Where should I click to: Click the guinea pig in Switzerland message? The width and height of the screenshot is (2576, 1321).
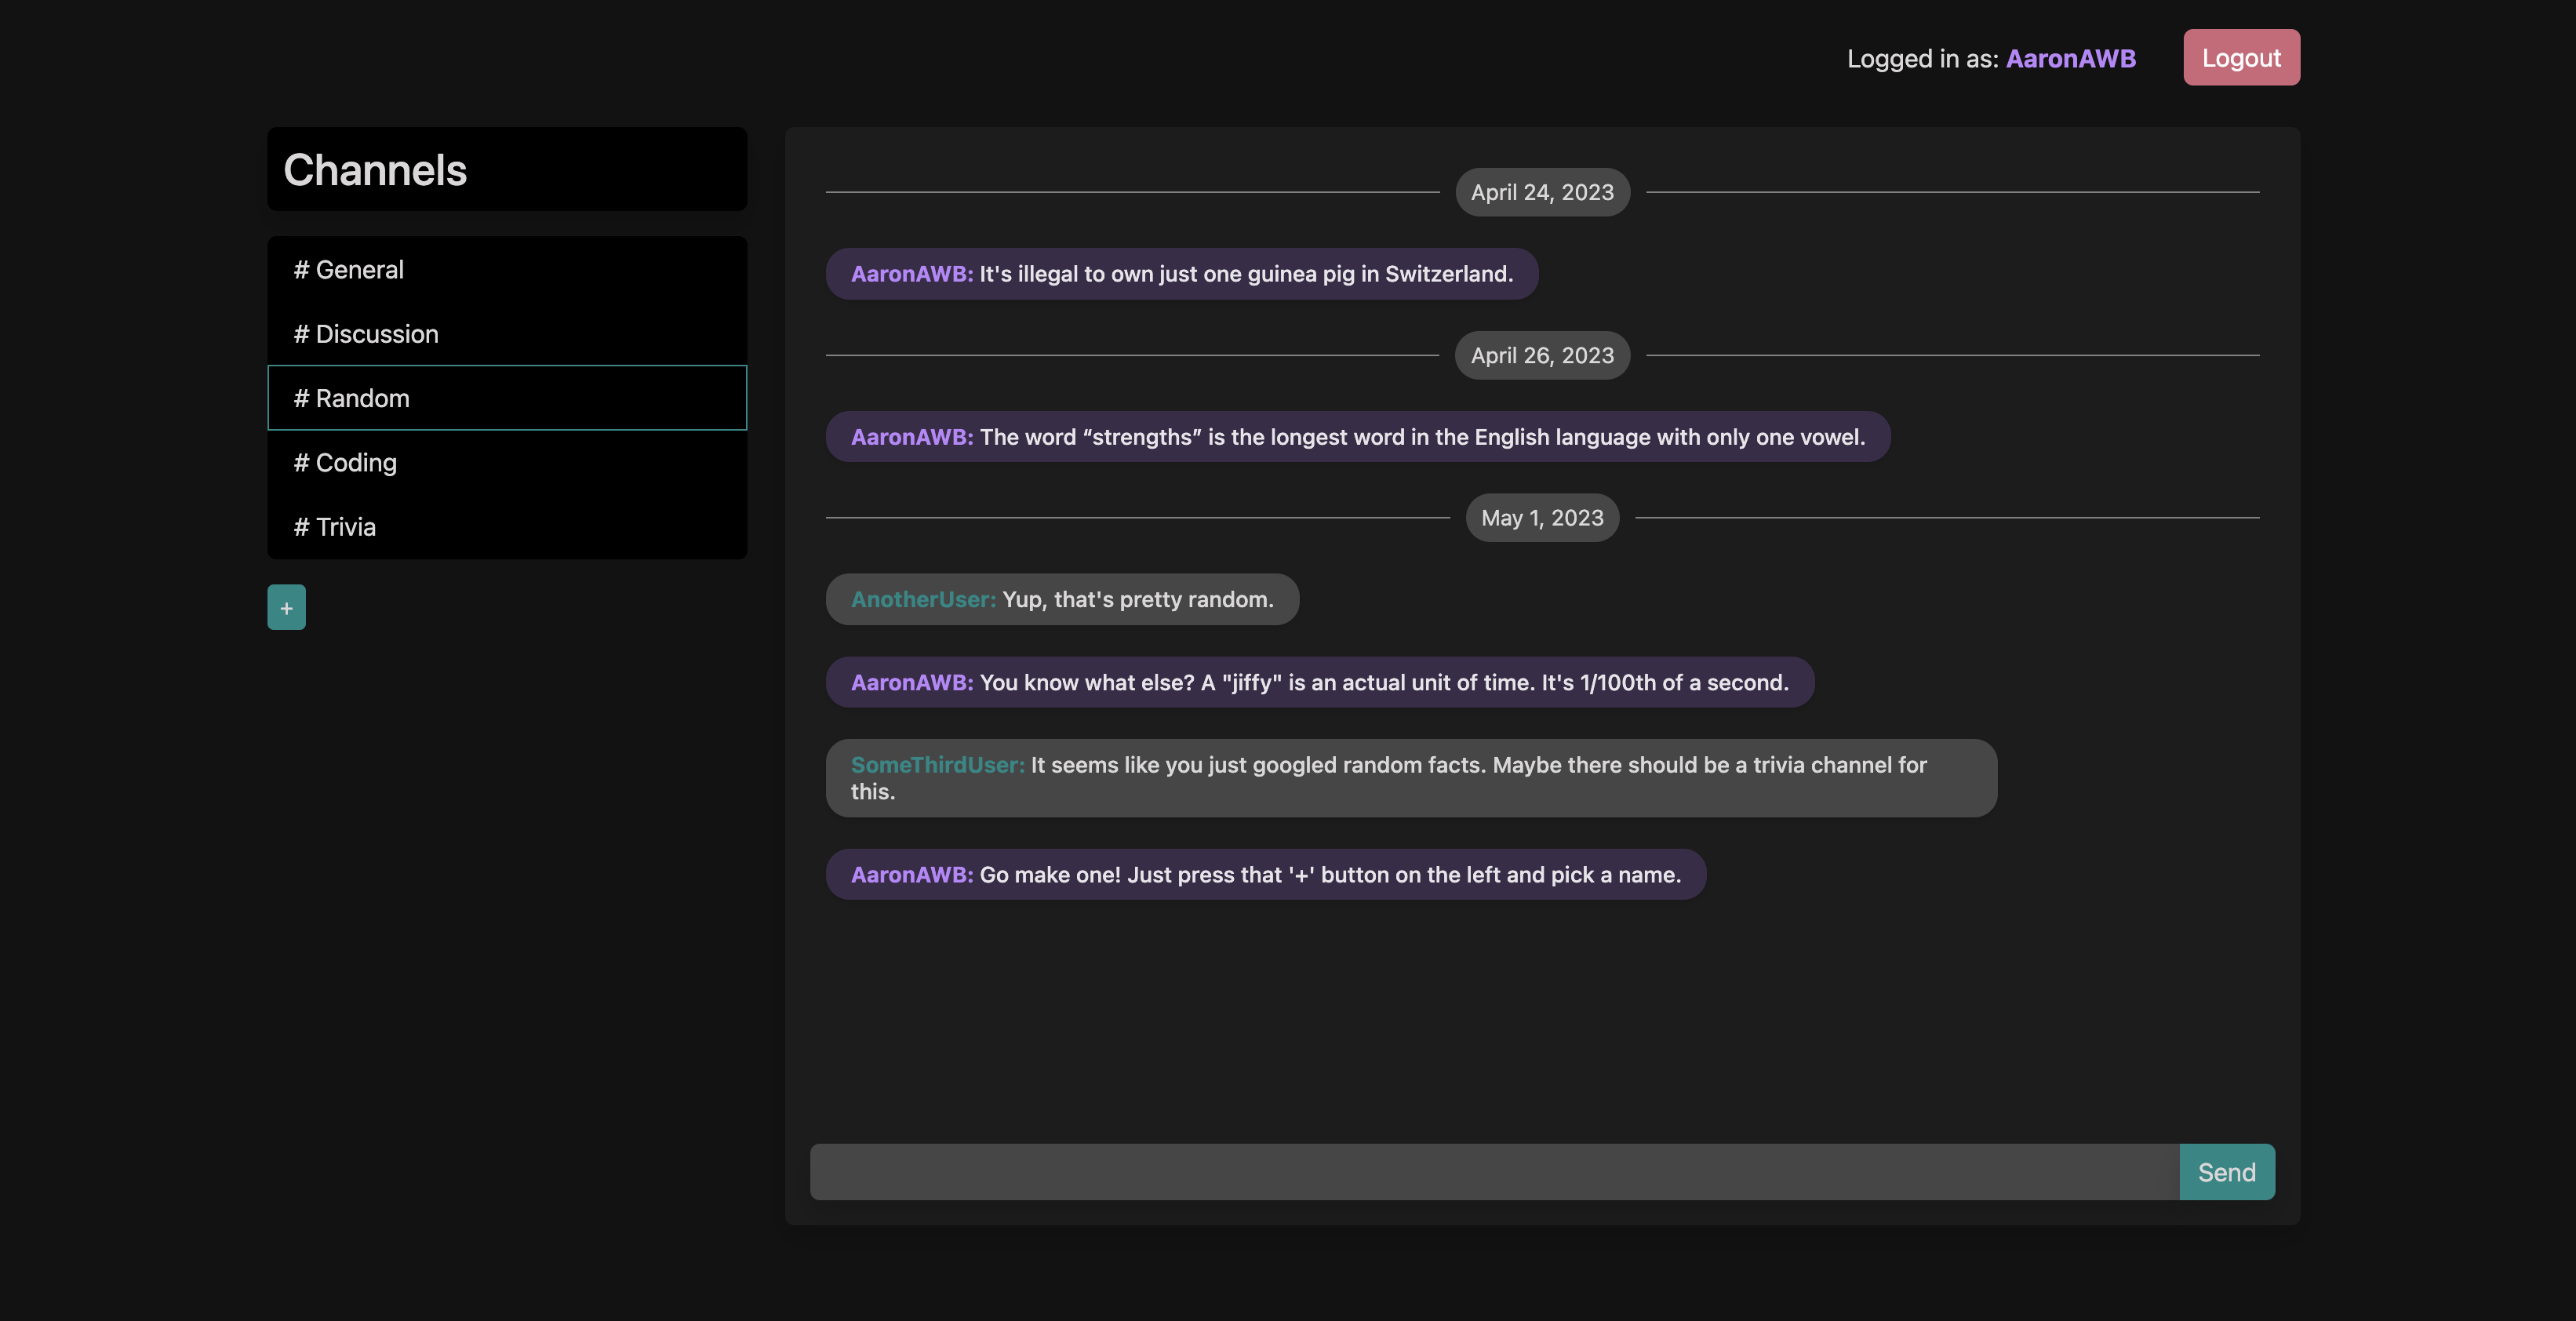1181,273
